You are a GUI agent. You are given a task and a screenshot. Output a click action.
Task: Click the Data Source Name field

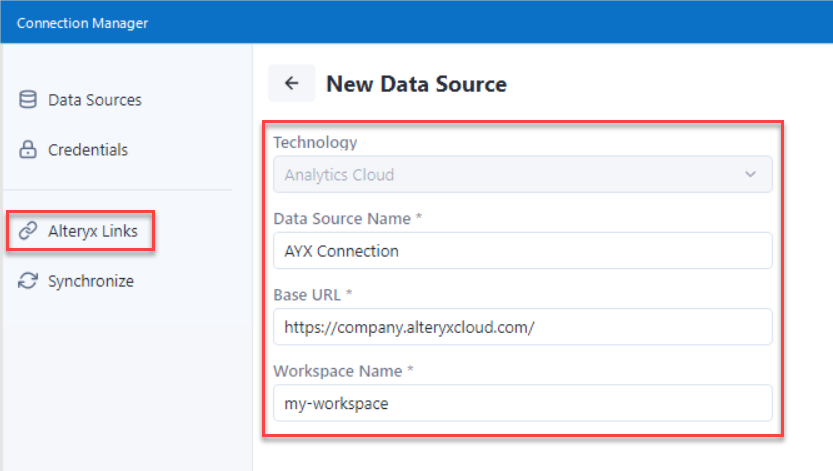click(523, 251)
